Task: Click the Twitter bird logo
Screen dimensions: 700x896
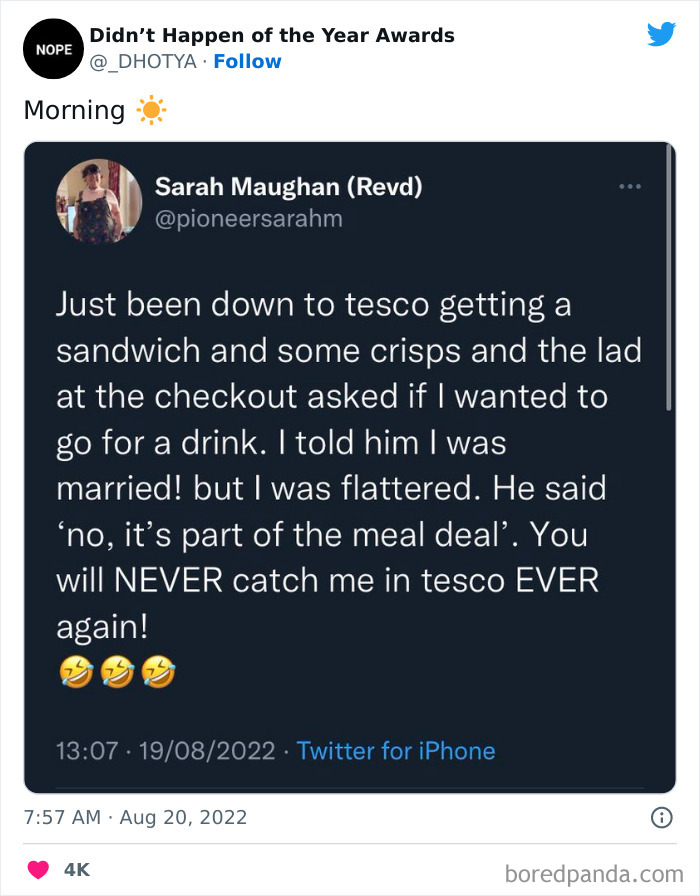Action: click(x=662, y=33)
